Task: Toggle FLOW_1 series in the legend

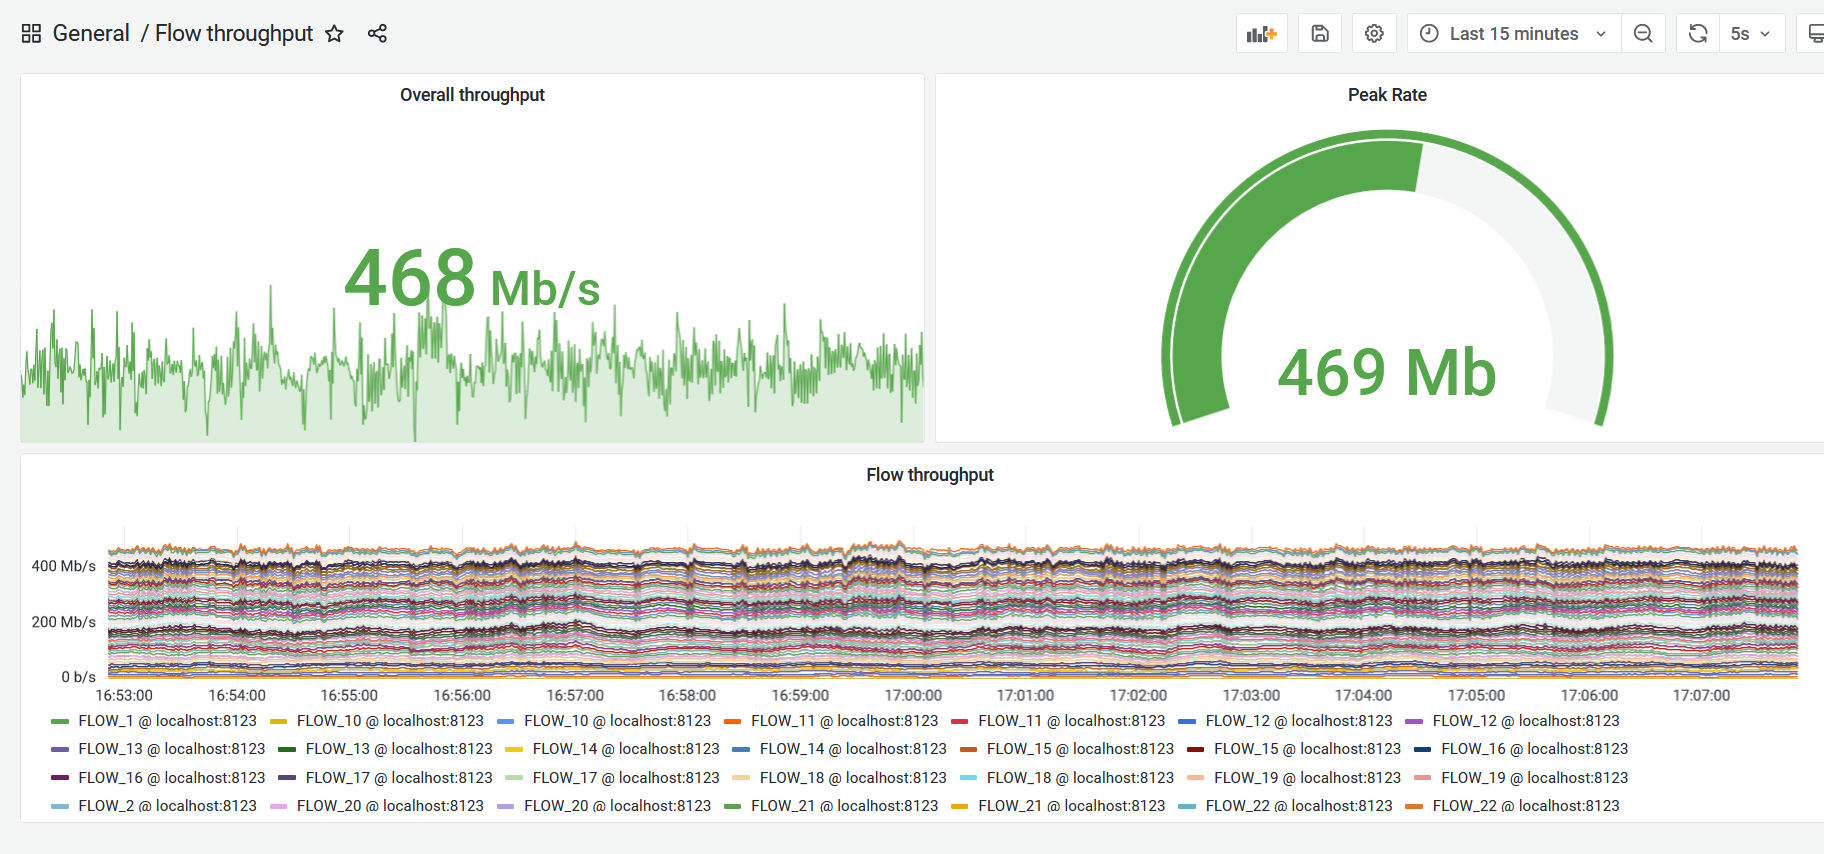Action: click(x=167, y=721)
